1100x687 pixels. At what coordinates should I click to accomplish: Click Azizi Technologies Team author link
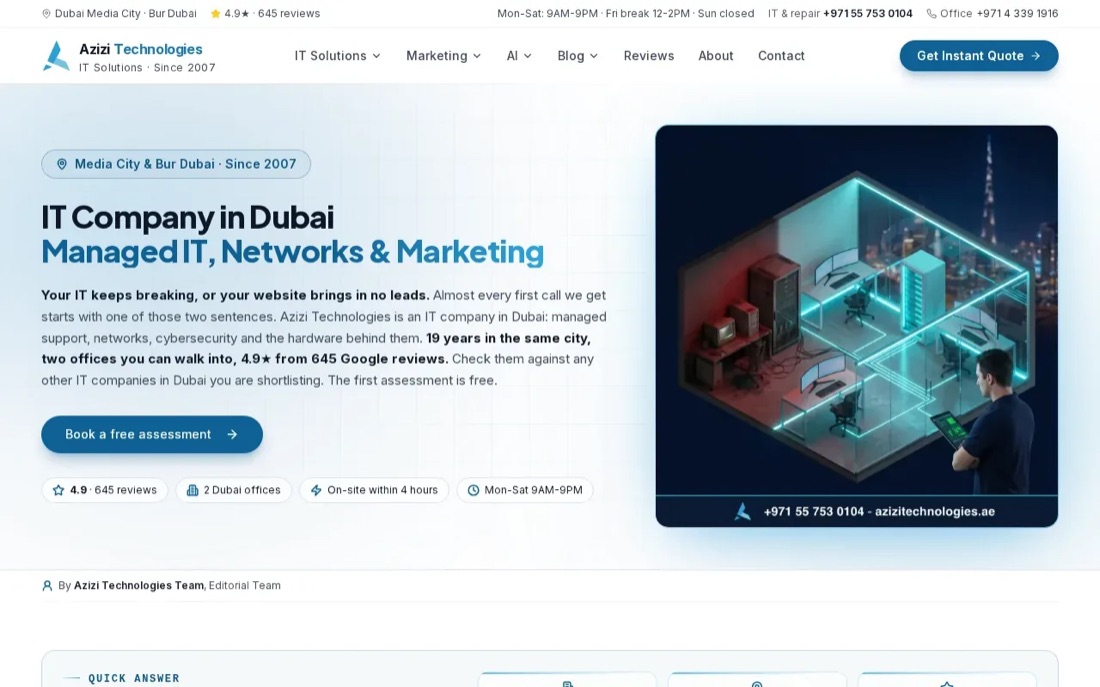[139, 585]
